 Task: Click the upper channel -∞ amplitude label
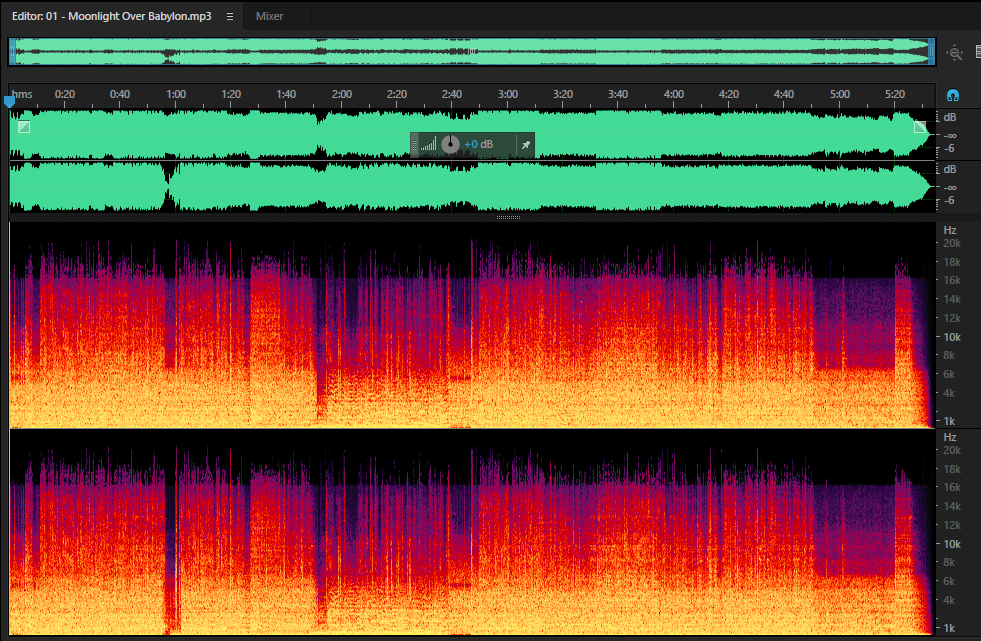950,135
